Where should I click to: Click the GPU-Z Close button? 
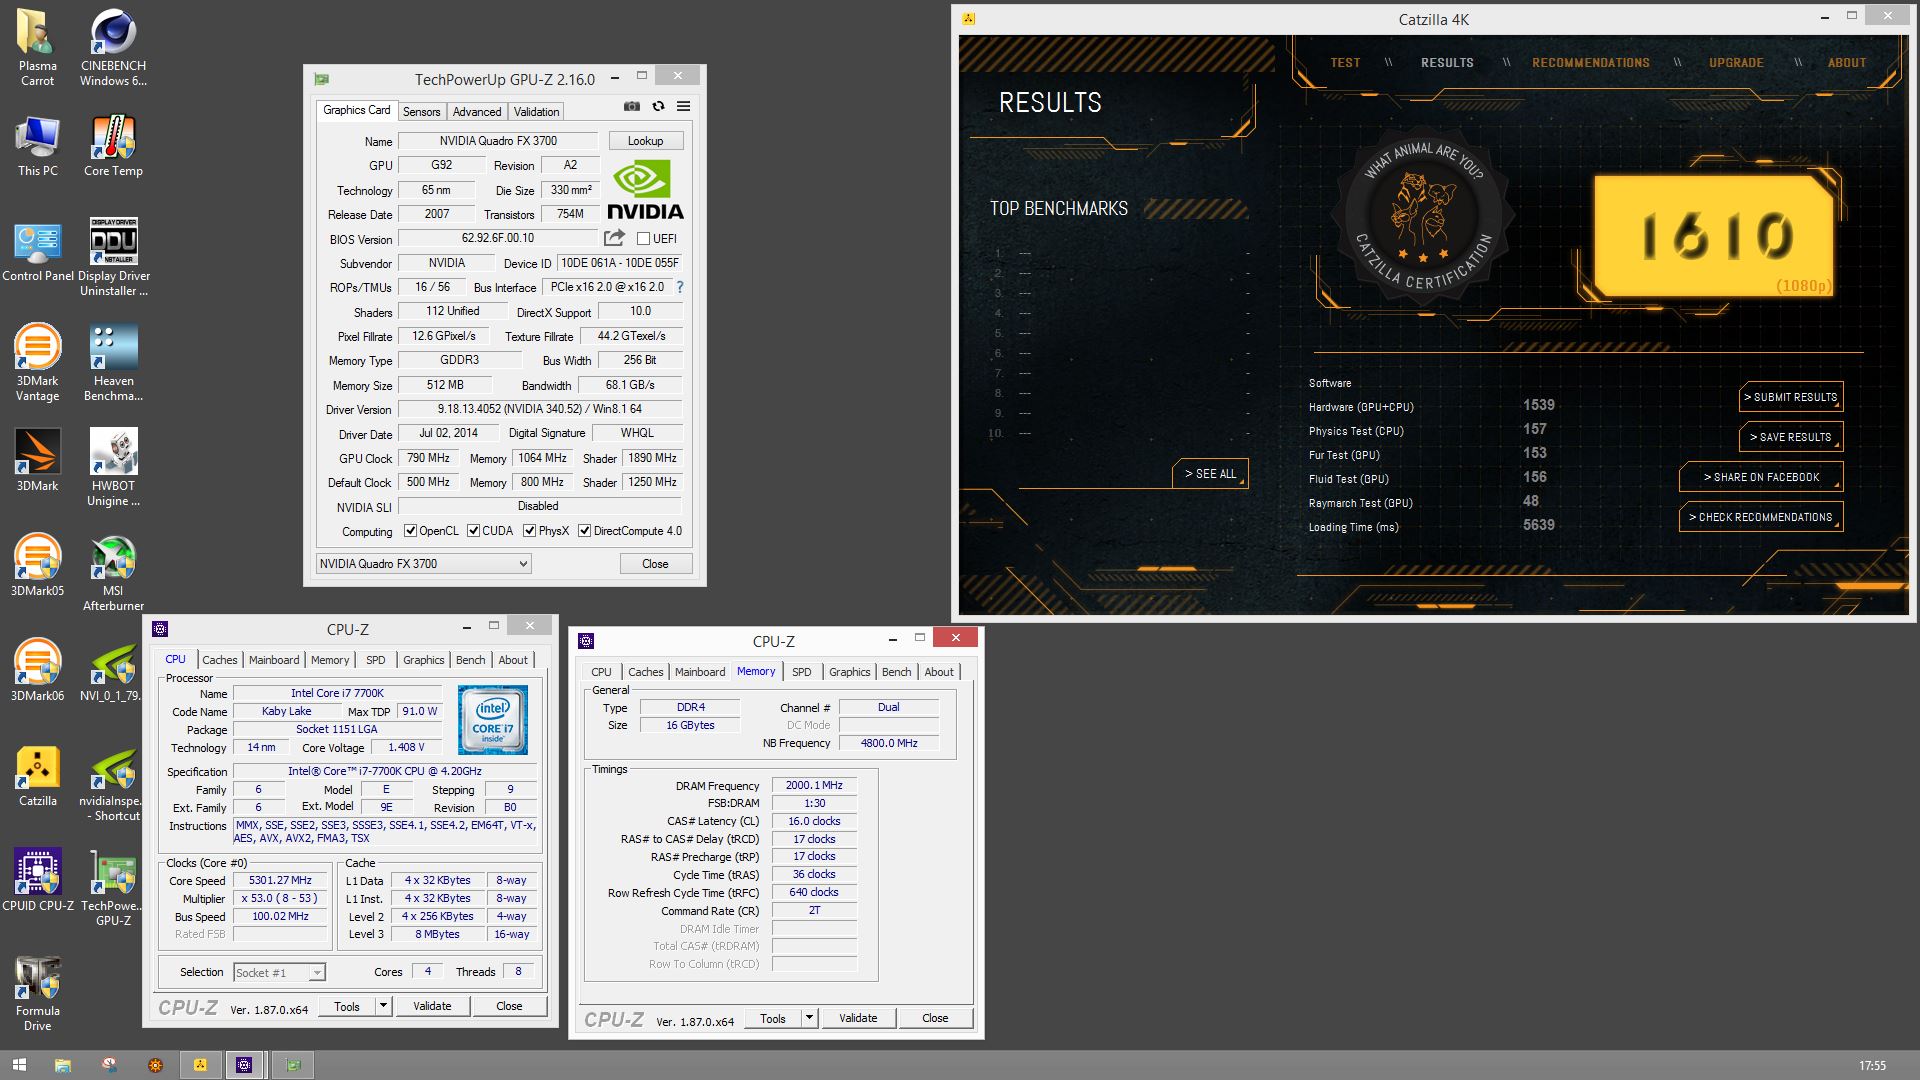pos(655,564)
